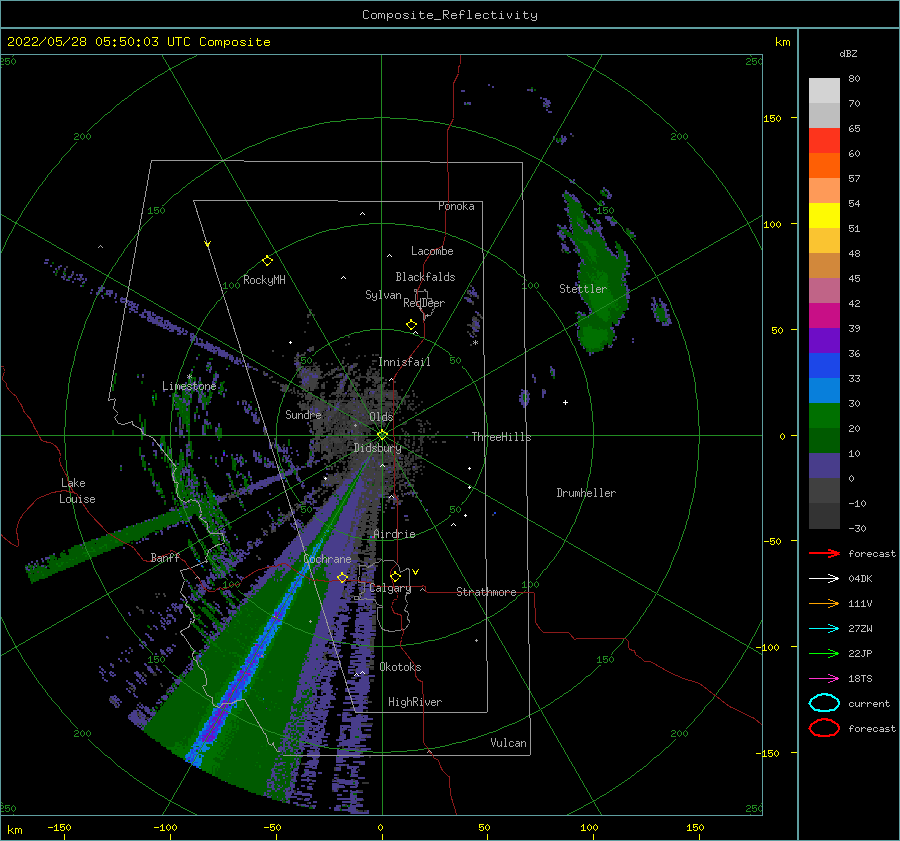Click the 'Blackfalds' town label
The height and width of the screenshot is (841, 900).
(x=425, y=277)
